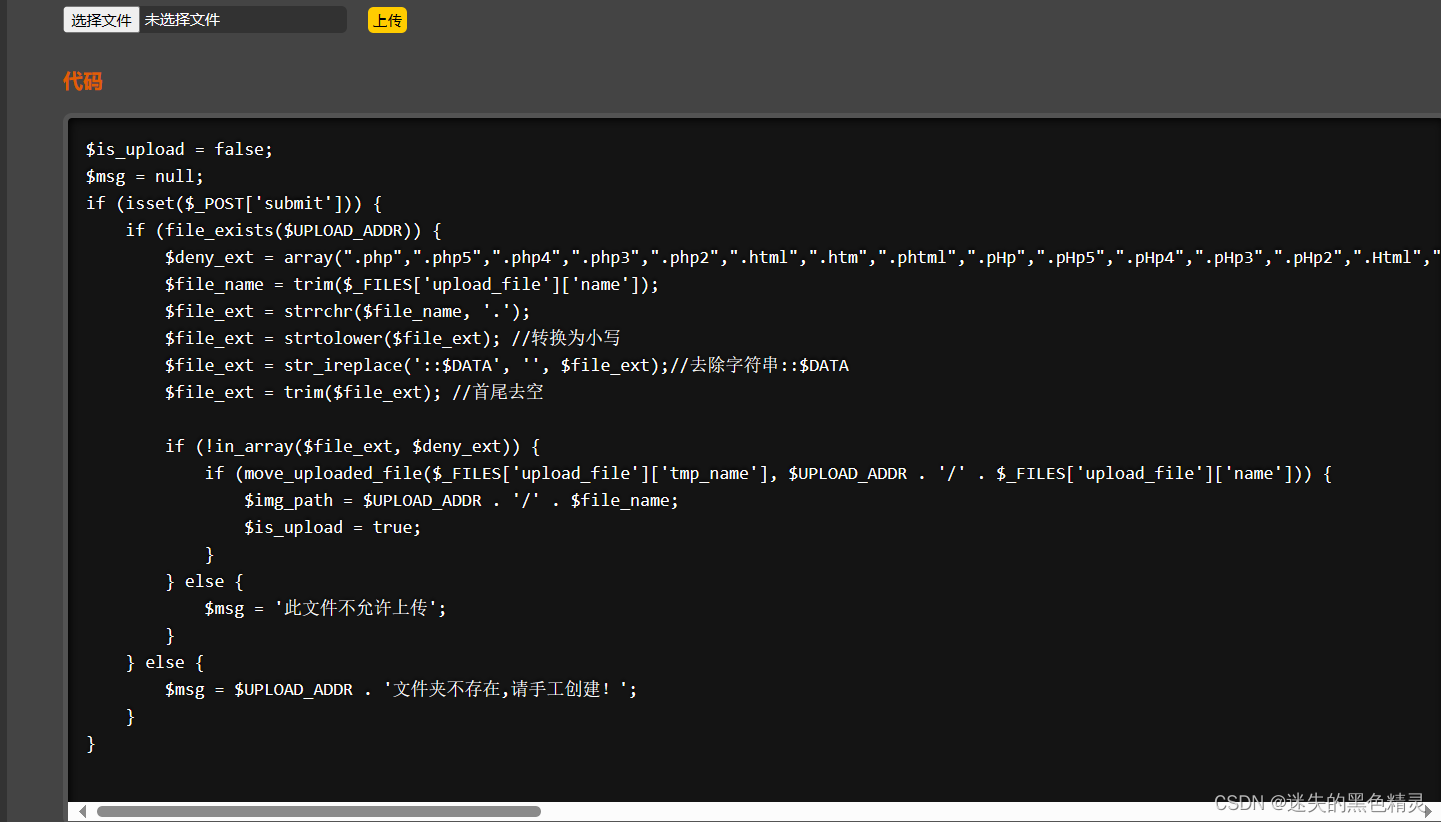Click the strrchr($file_name, '.') line
The height and width of the screenshot is (822, 1441).
[x=348, y=311]
